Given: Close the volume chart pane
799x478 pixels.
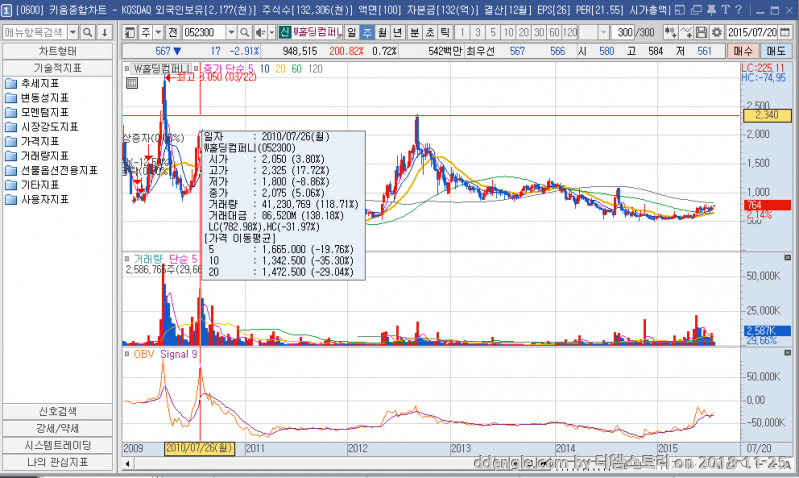Looking at the screenshot, I should (787, 258).
